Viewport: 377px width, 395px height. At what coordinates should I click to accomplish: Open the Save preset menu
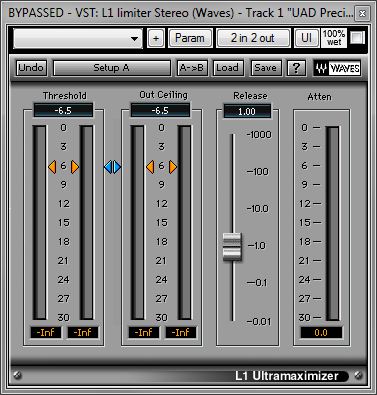point(266,68)
